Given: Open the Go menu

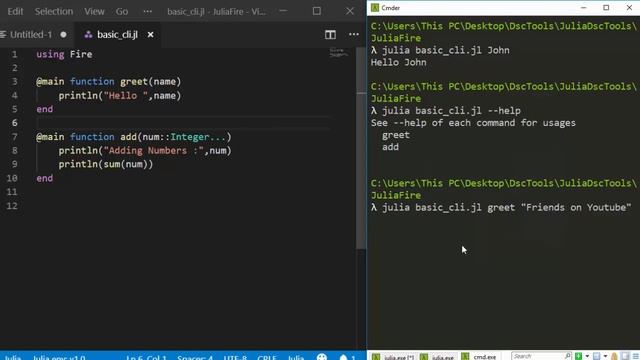Looking at the screenshot, I should point(122,11).
